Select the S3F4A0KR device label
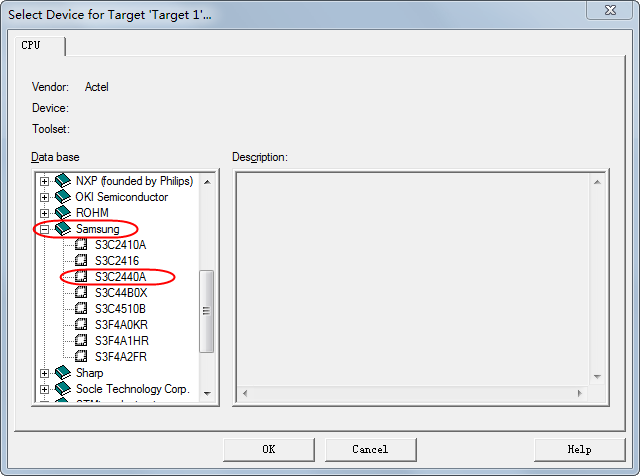The width and height of the screenshot is (640, 476). click(121, 325)
